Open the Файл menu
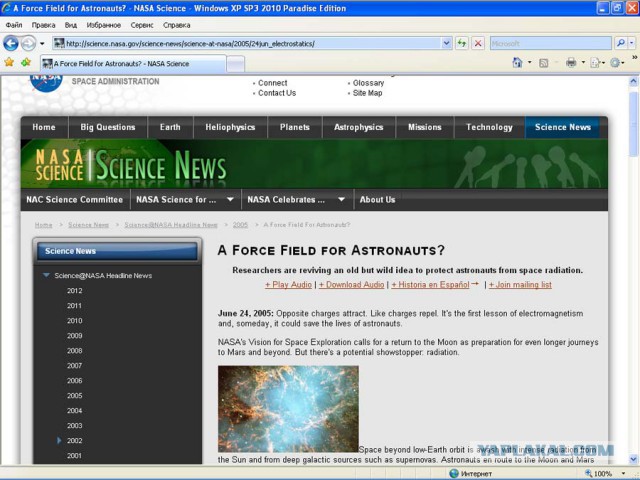The height and width of the screenshot is (480, 640). pyautogui.click(x=14, y=25)
